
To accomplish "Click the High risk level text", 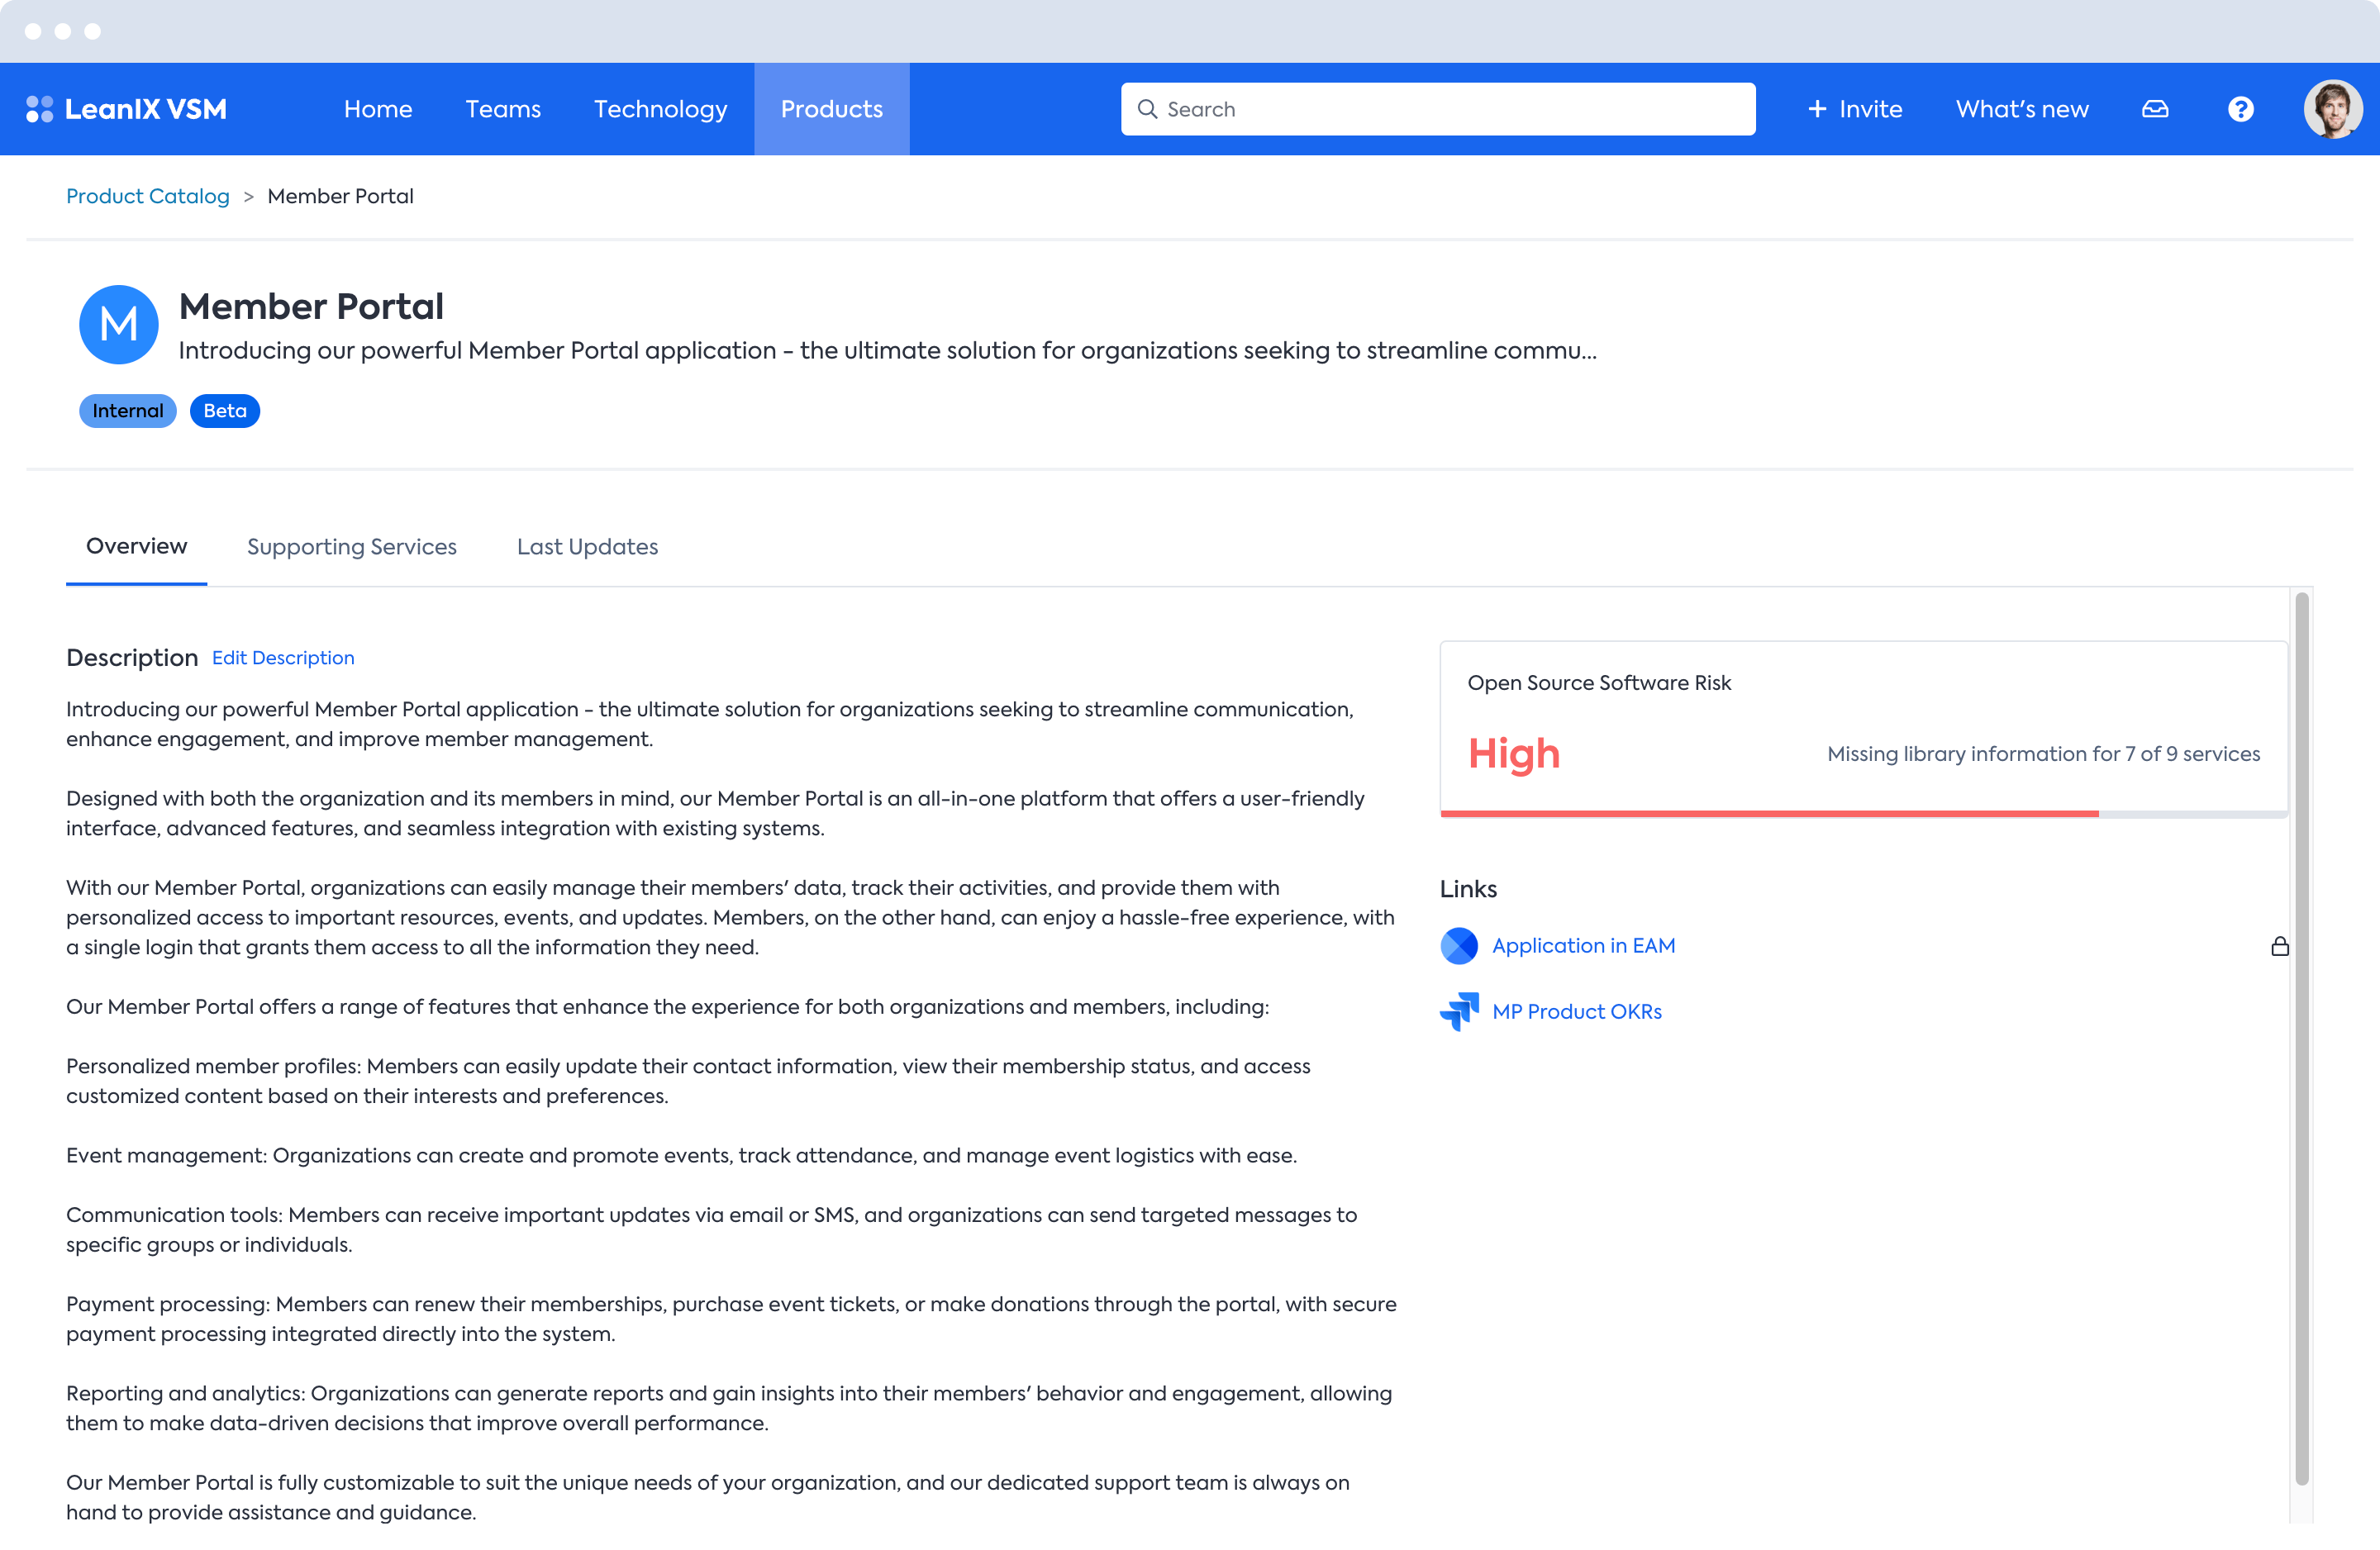I will pos(1514,753).
